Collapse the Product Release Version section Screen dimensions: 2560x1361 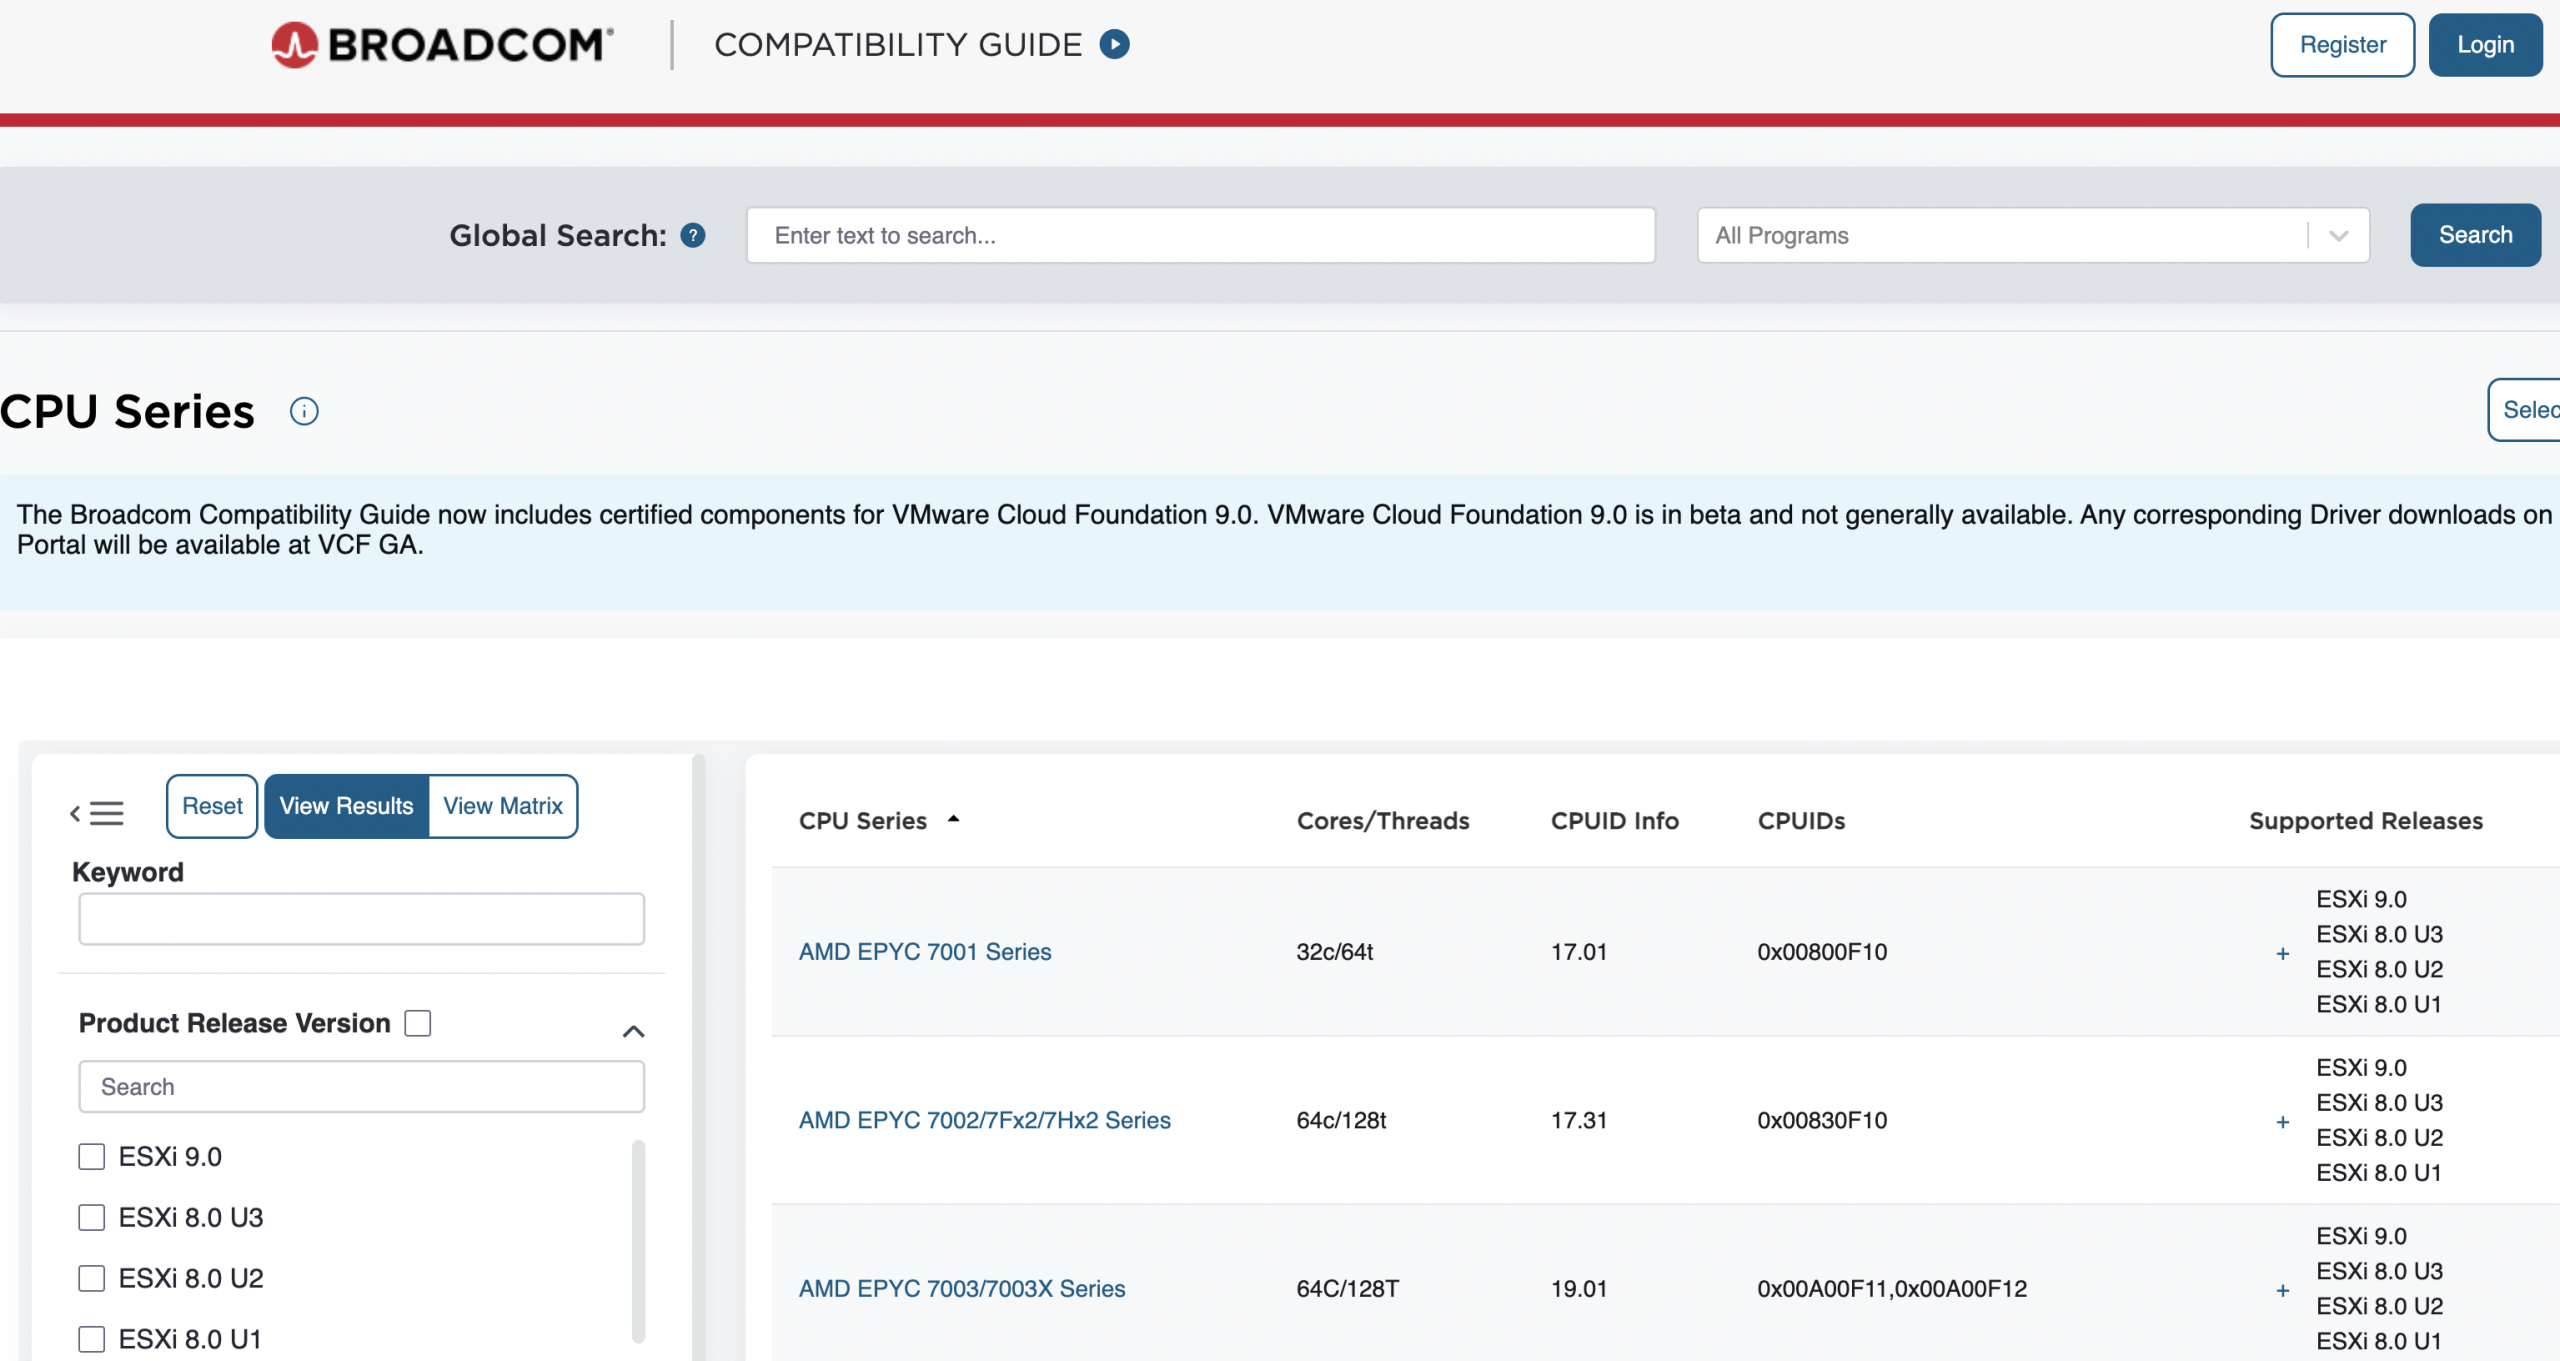point(633,1031)
